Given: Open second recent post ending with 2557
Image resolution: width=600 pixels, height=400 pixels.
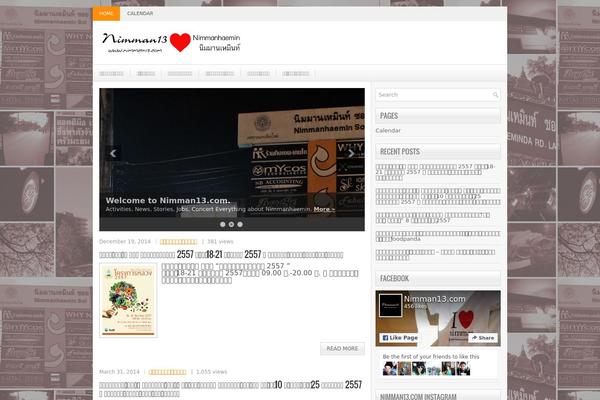Looking at the screenshot, I should coord(438,196).
